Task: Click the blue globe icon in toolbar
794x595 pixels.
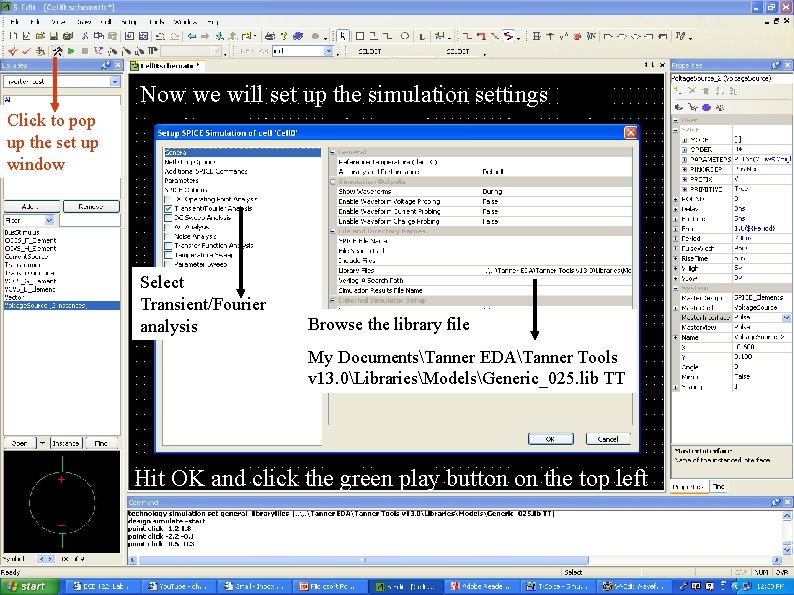Action: (x=298, y=36)
